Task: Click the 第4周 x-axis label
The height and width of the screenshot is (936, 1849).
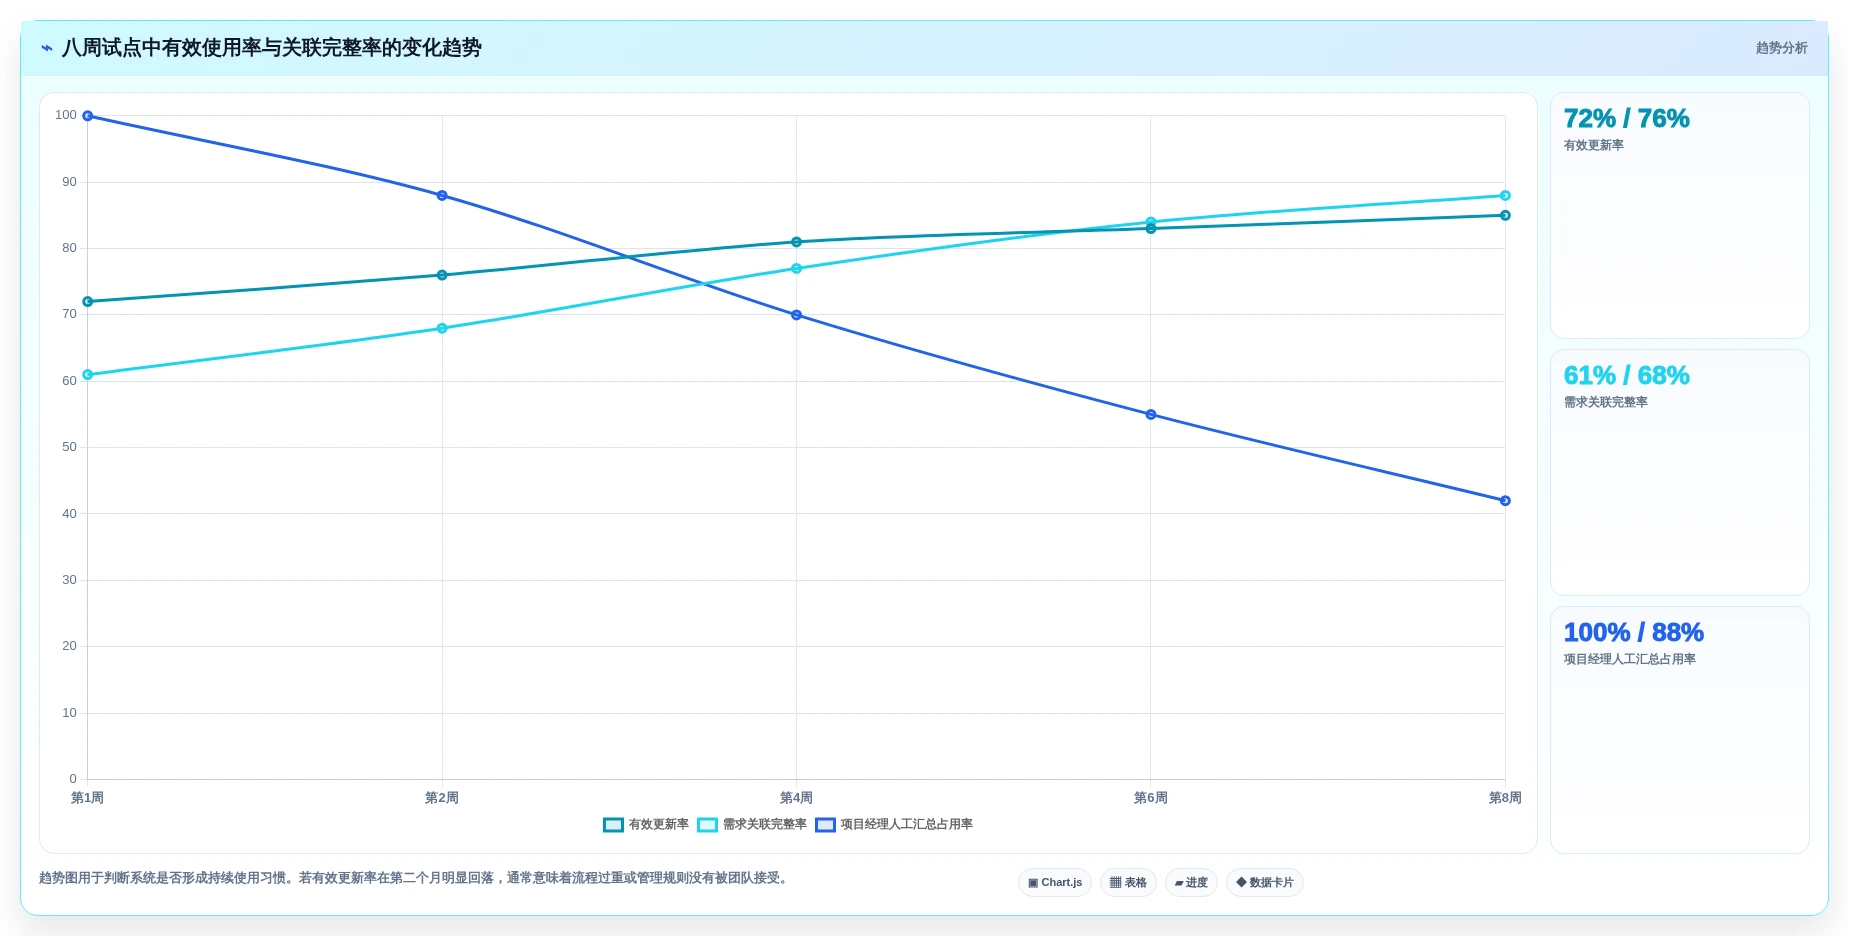Action: [797, 798]
